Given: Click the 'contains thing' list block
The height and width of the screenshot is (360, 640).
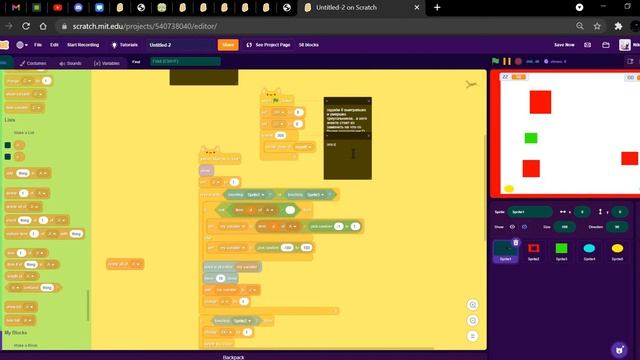Looking at the screenshot, I should click(x=33, y=288).
